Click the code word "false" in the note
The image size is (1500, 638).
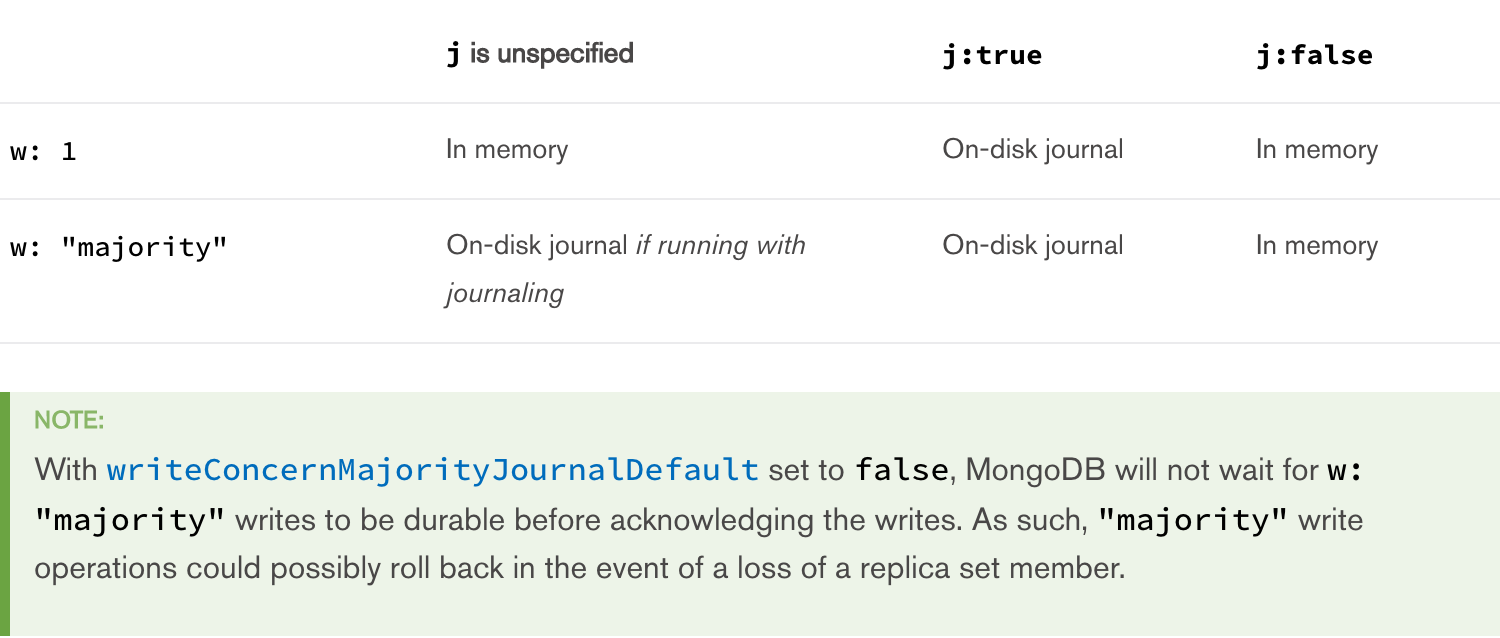click(901, 469)
